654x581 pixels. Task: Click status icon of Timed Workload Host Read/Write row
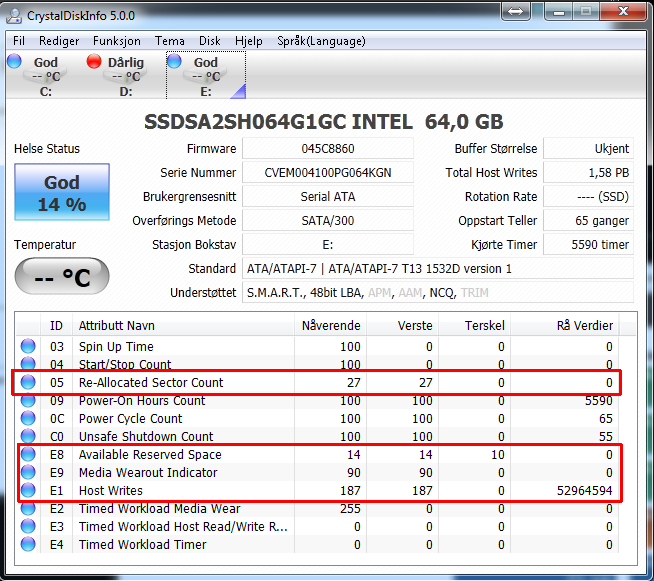(x=28, y=526)
